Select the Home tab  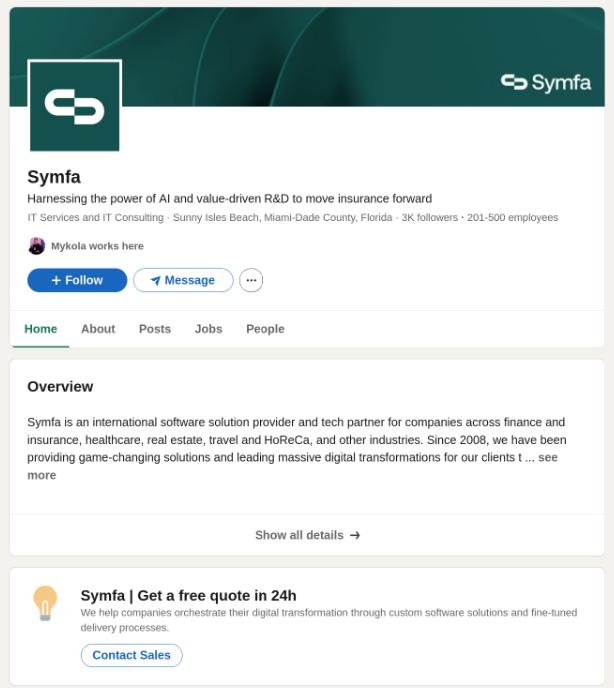(41, 329)
